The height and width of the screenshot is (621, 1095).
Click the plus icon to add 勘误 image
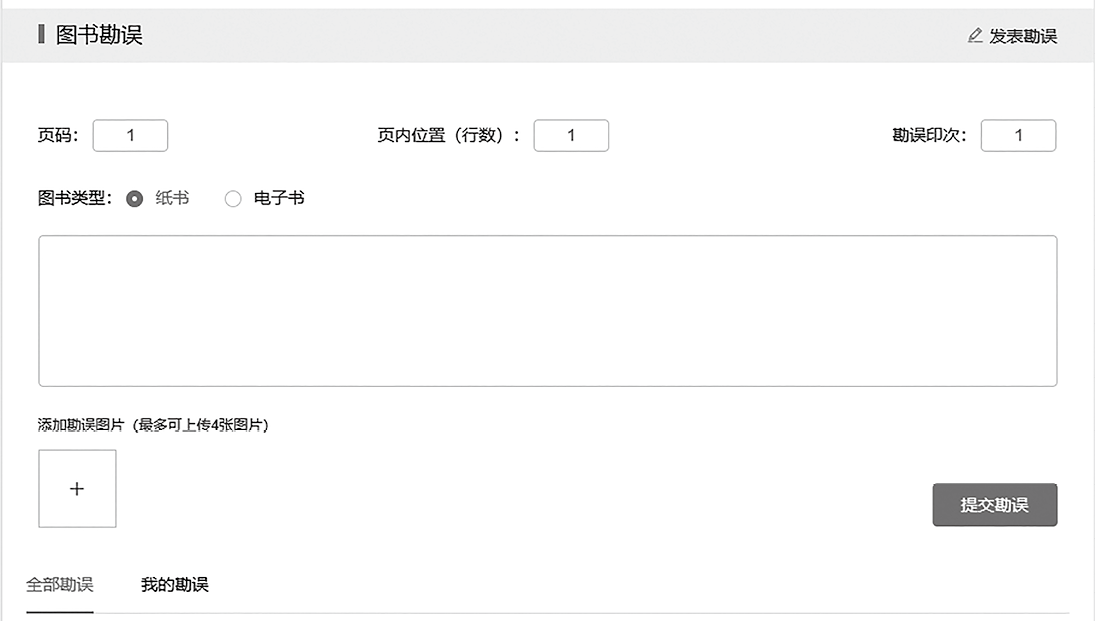coord(77,488)
